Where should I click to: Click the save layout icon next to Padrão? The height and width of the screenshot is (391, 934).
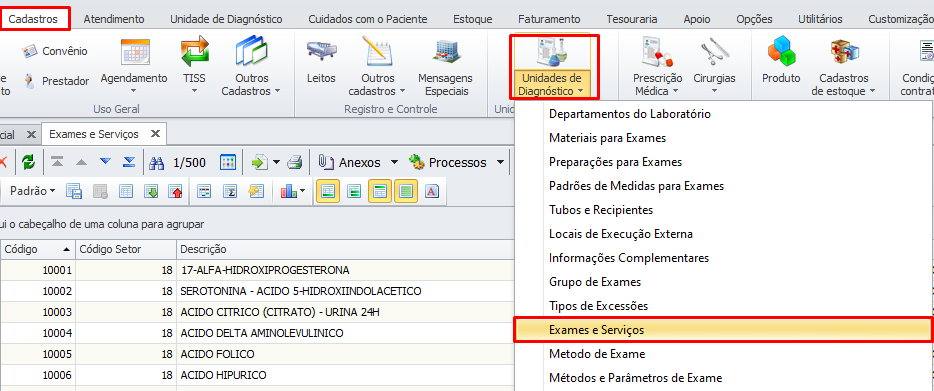point(74,191)
